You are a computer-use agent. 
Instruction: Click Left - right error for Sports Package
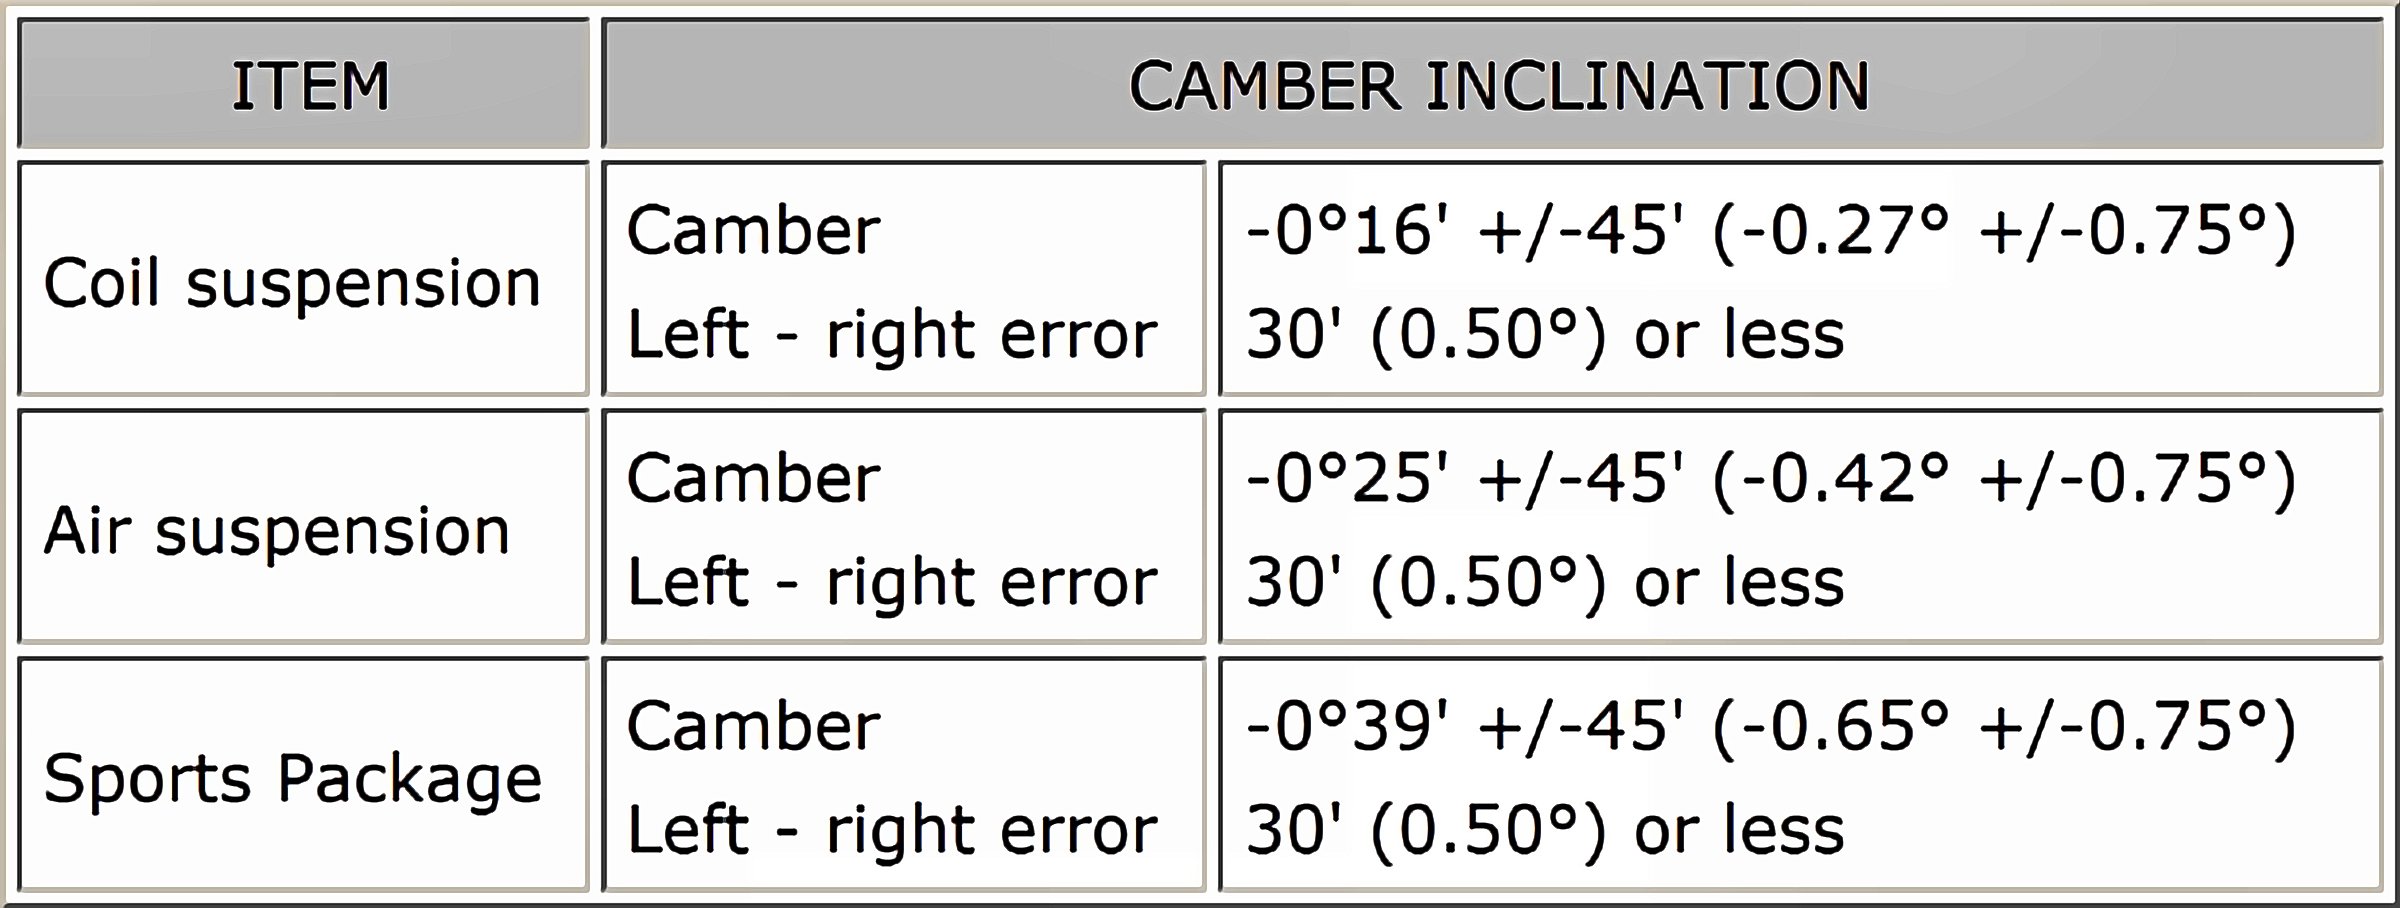coord(891,830)
